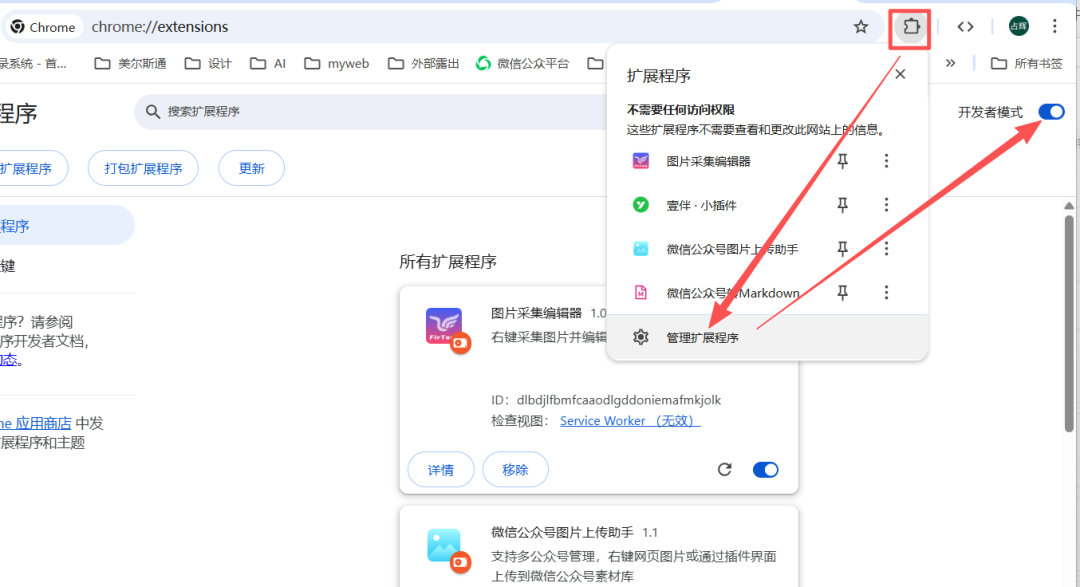Click the developer tools <> icon
The height and width of the screenshot is (587, 1080).
tap(965, 27)
